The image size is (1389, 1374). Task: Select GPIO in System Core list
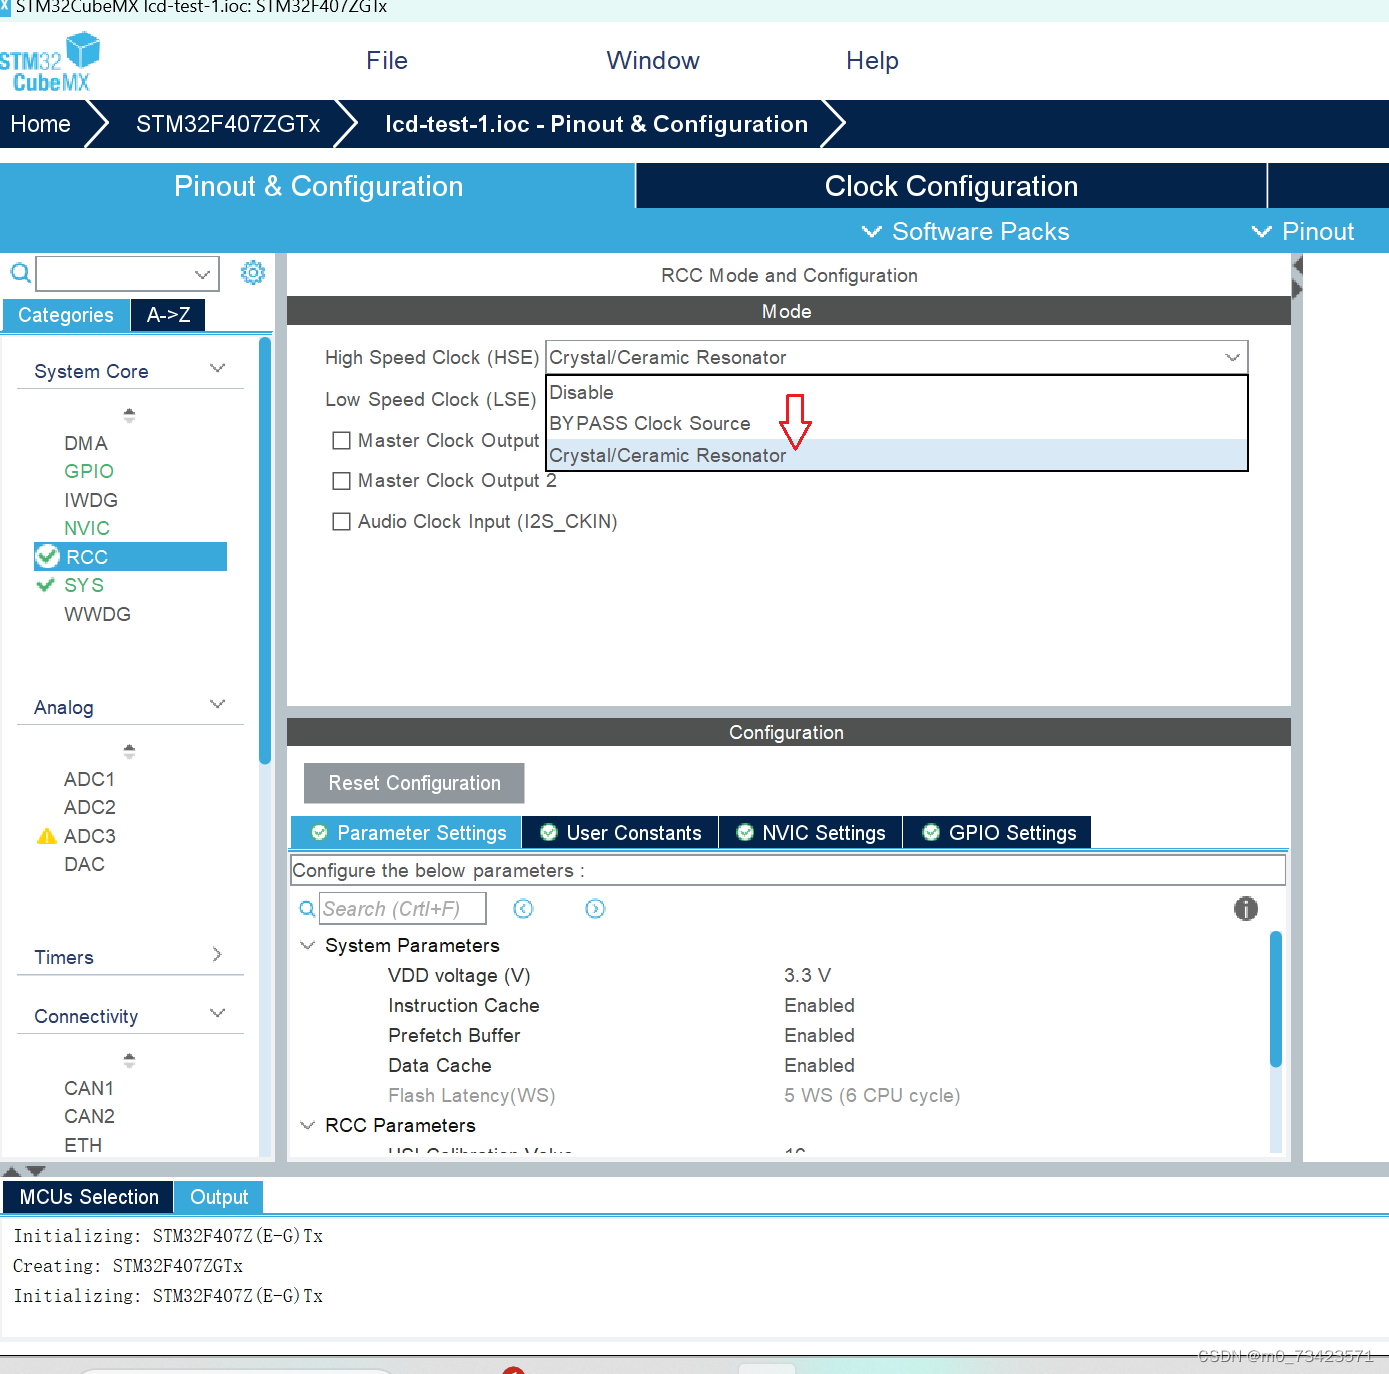point(89,471)
